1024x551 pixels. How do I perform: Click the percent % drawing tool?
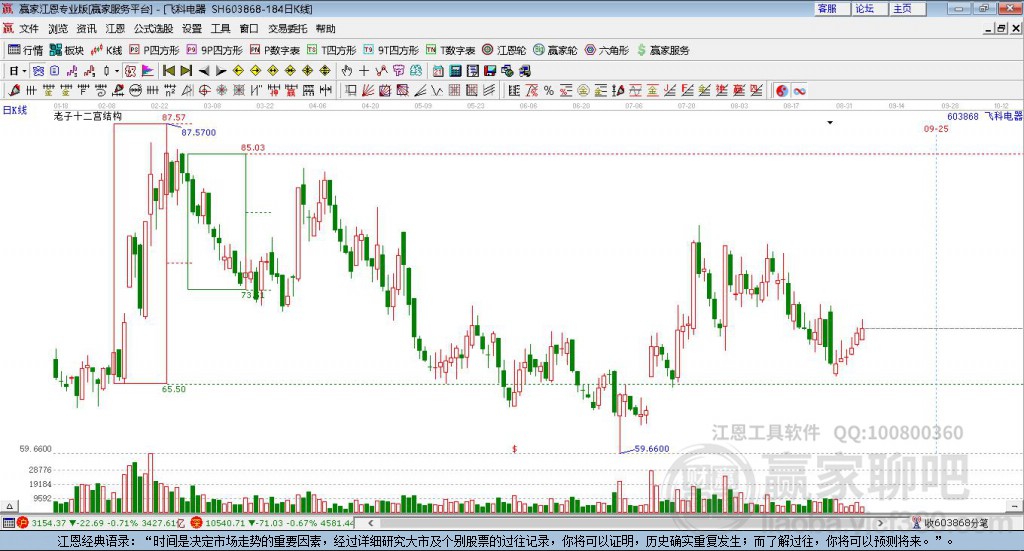(549, 91)
